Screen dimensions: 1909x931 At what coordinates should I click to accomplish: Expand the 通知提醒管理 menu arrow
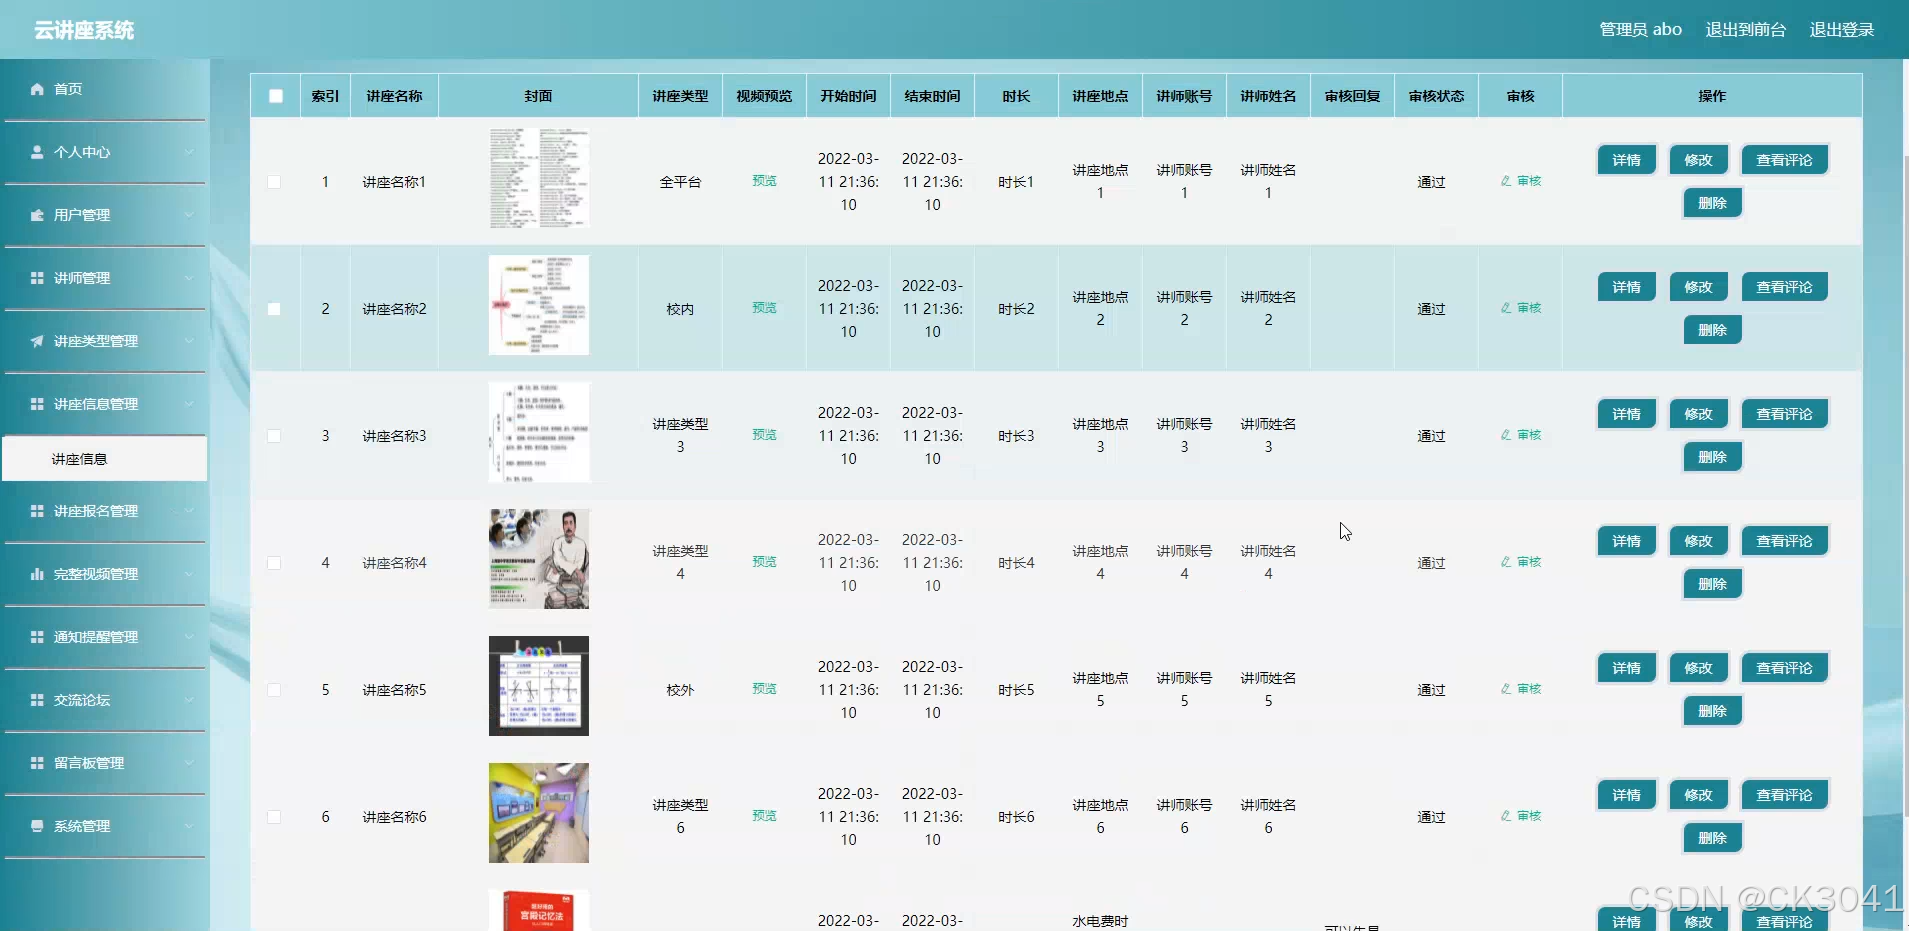coord(189,637)
